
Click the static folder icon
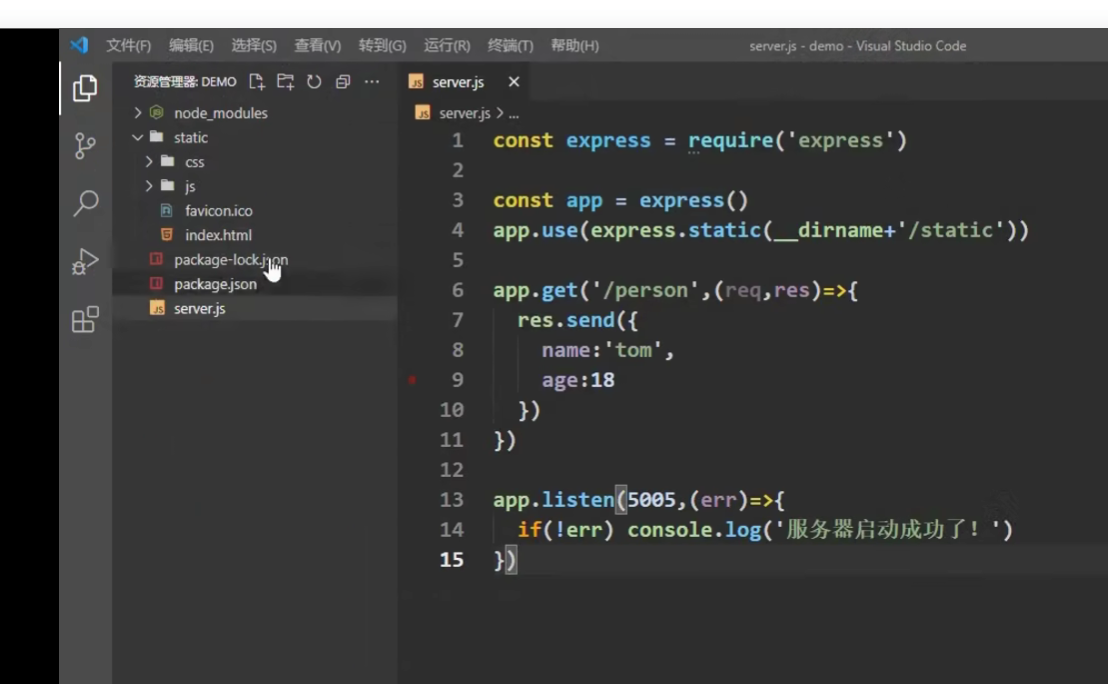157,137
